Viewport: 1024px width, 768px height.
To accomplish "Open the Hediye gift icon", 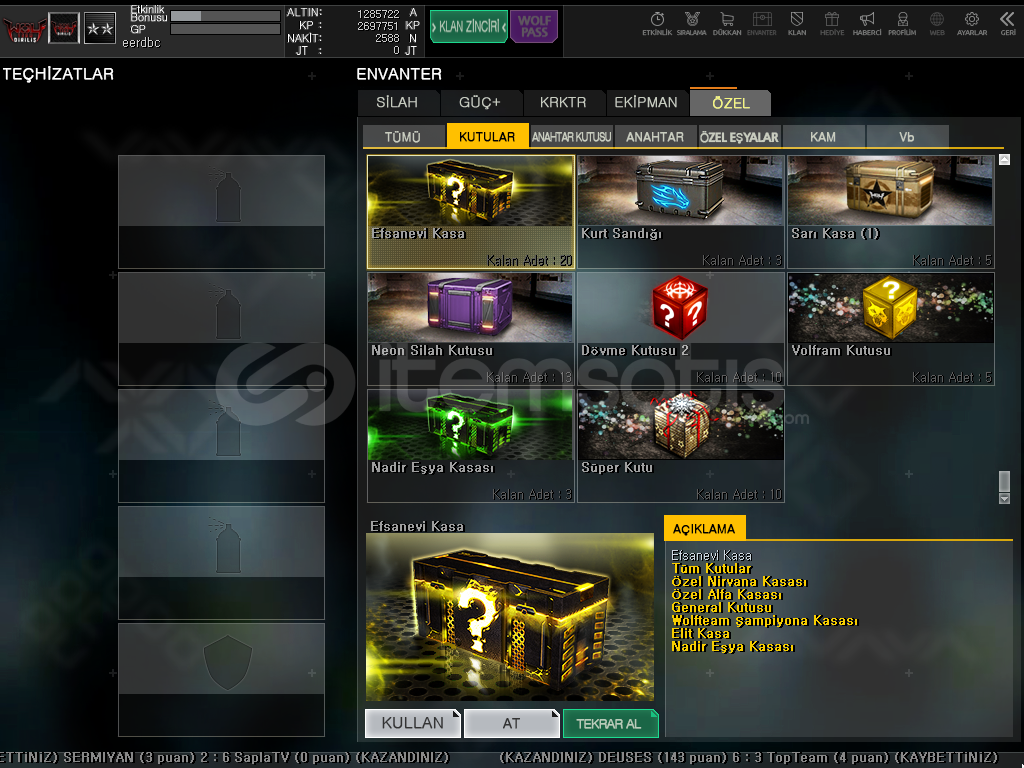I will 832,24.
